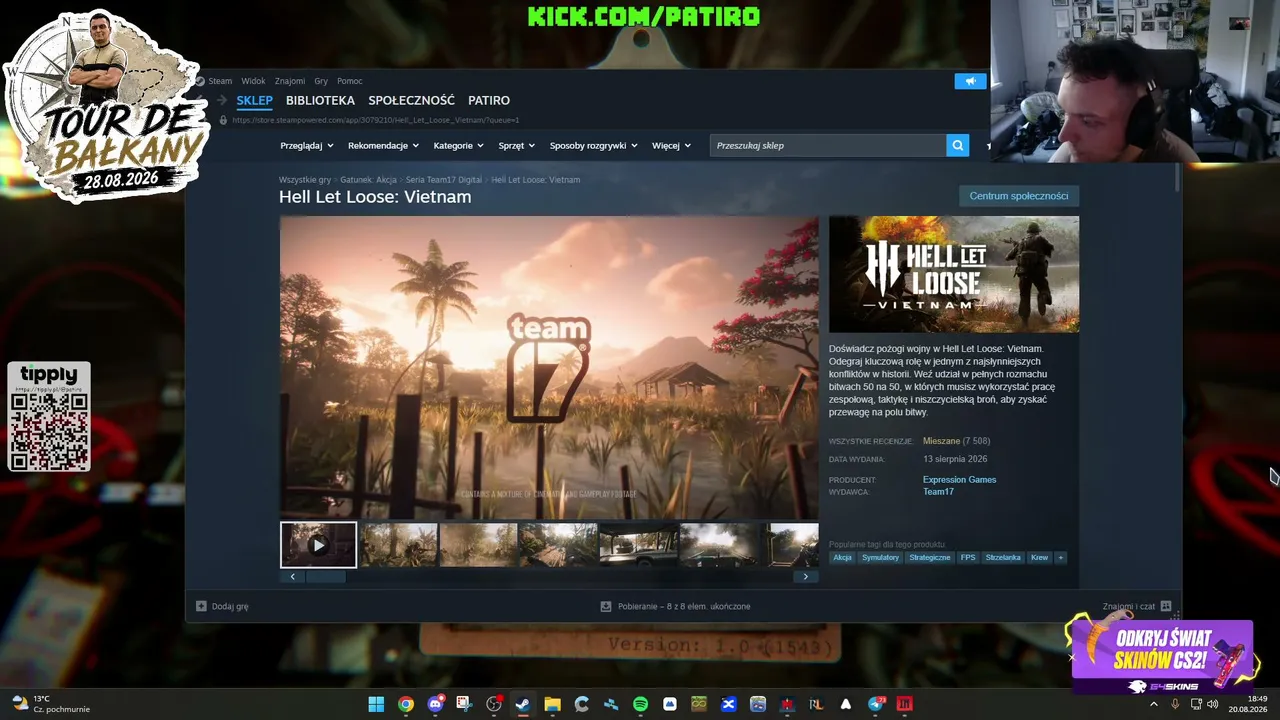Open the clock and date panel
Screen dimensions: 1280x720
pyautogui.click(x=1248, y=704)
